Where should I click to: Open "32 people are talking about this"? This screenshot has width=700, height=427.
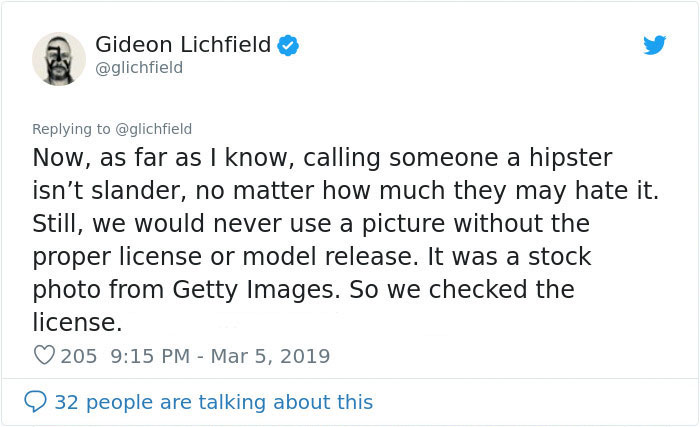213,402
